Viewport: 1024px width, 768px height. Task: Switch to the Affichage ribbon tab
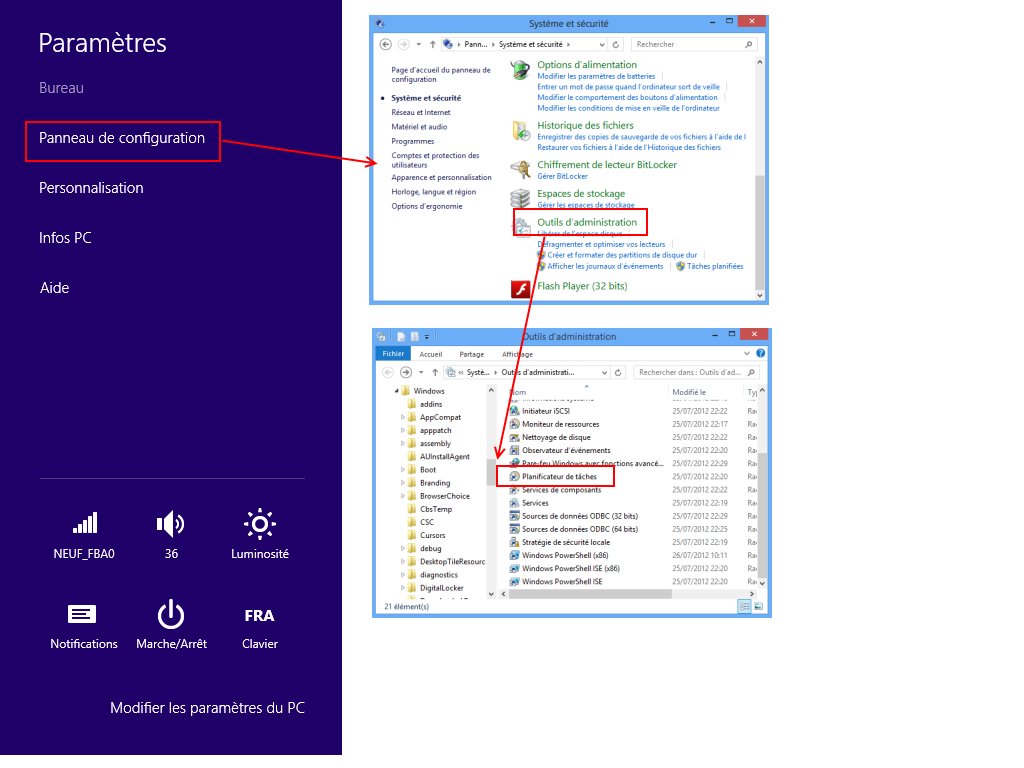pyautogui.click(x=517, y=354)
